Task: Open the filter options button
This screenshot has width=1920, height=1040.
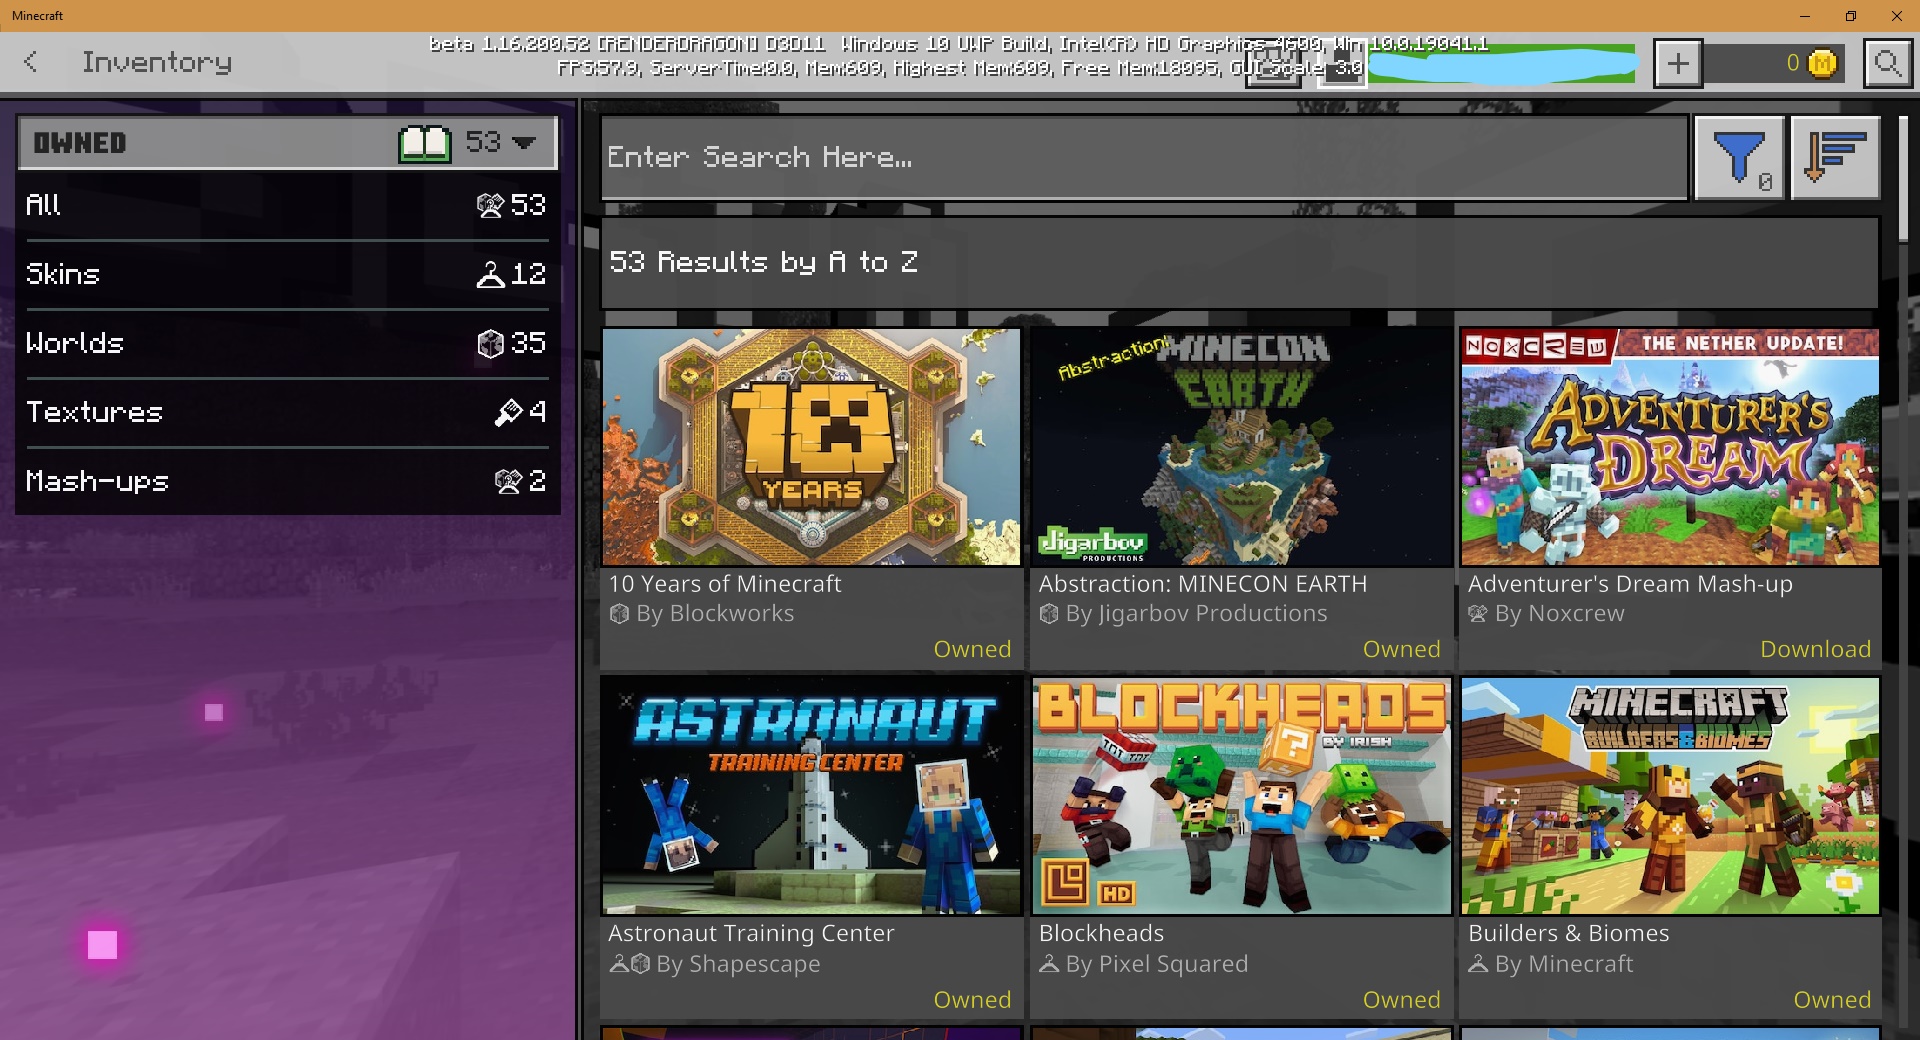Action: pyautogui.click(x=1739, y=158)
